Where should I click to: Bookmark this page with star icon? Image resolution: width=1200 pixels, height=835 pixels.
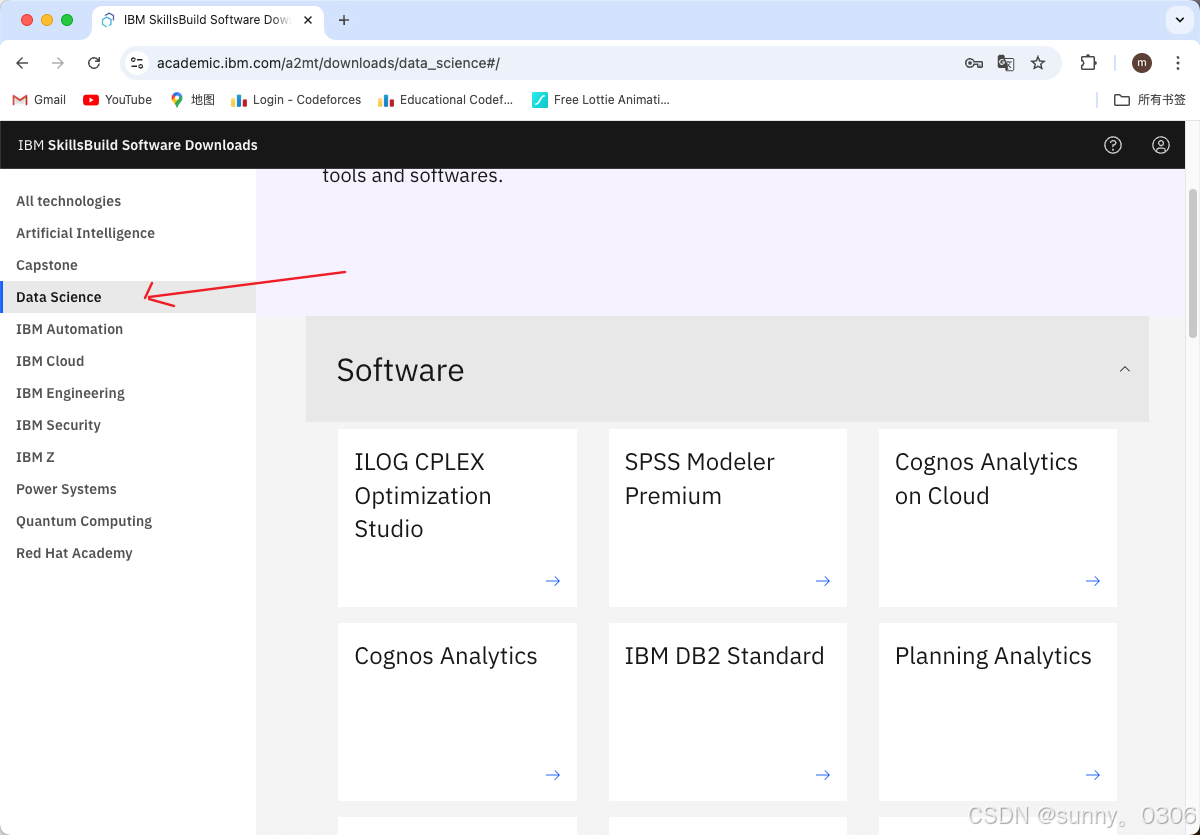1038,63
